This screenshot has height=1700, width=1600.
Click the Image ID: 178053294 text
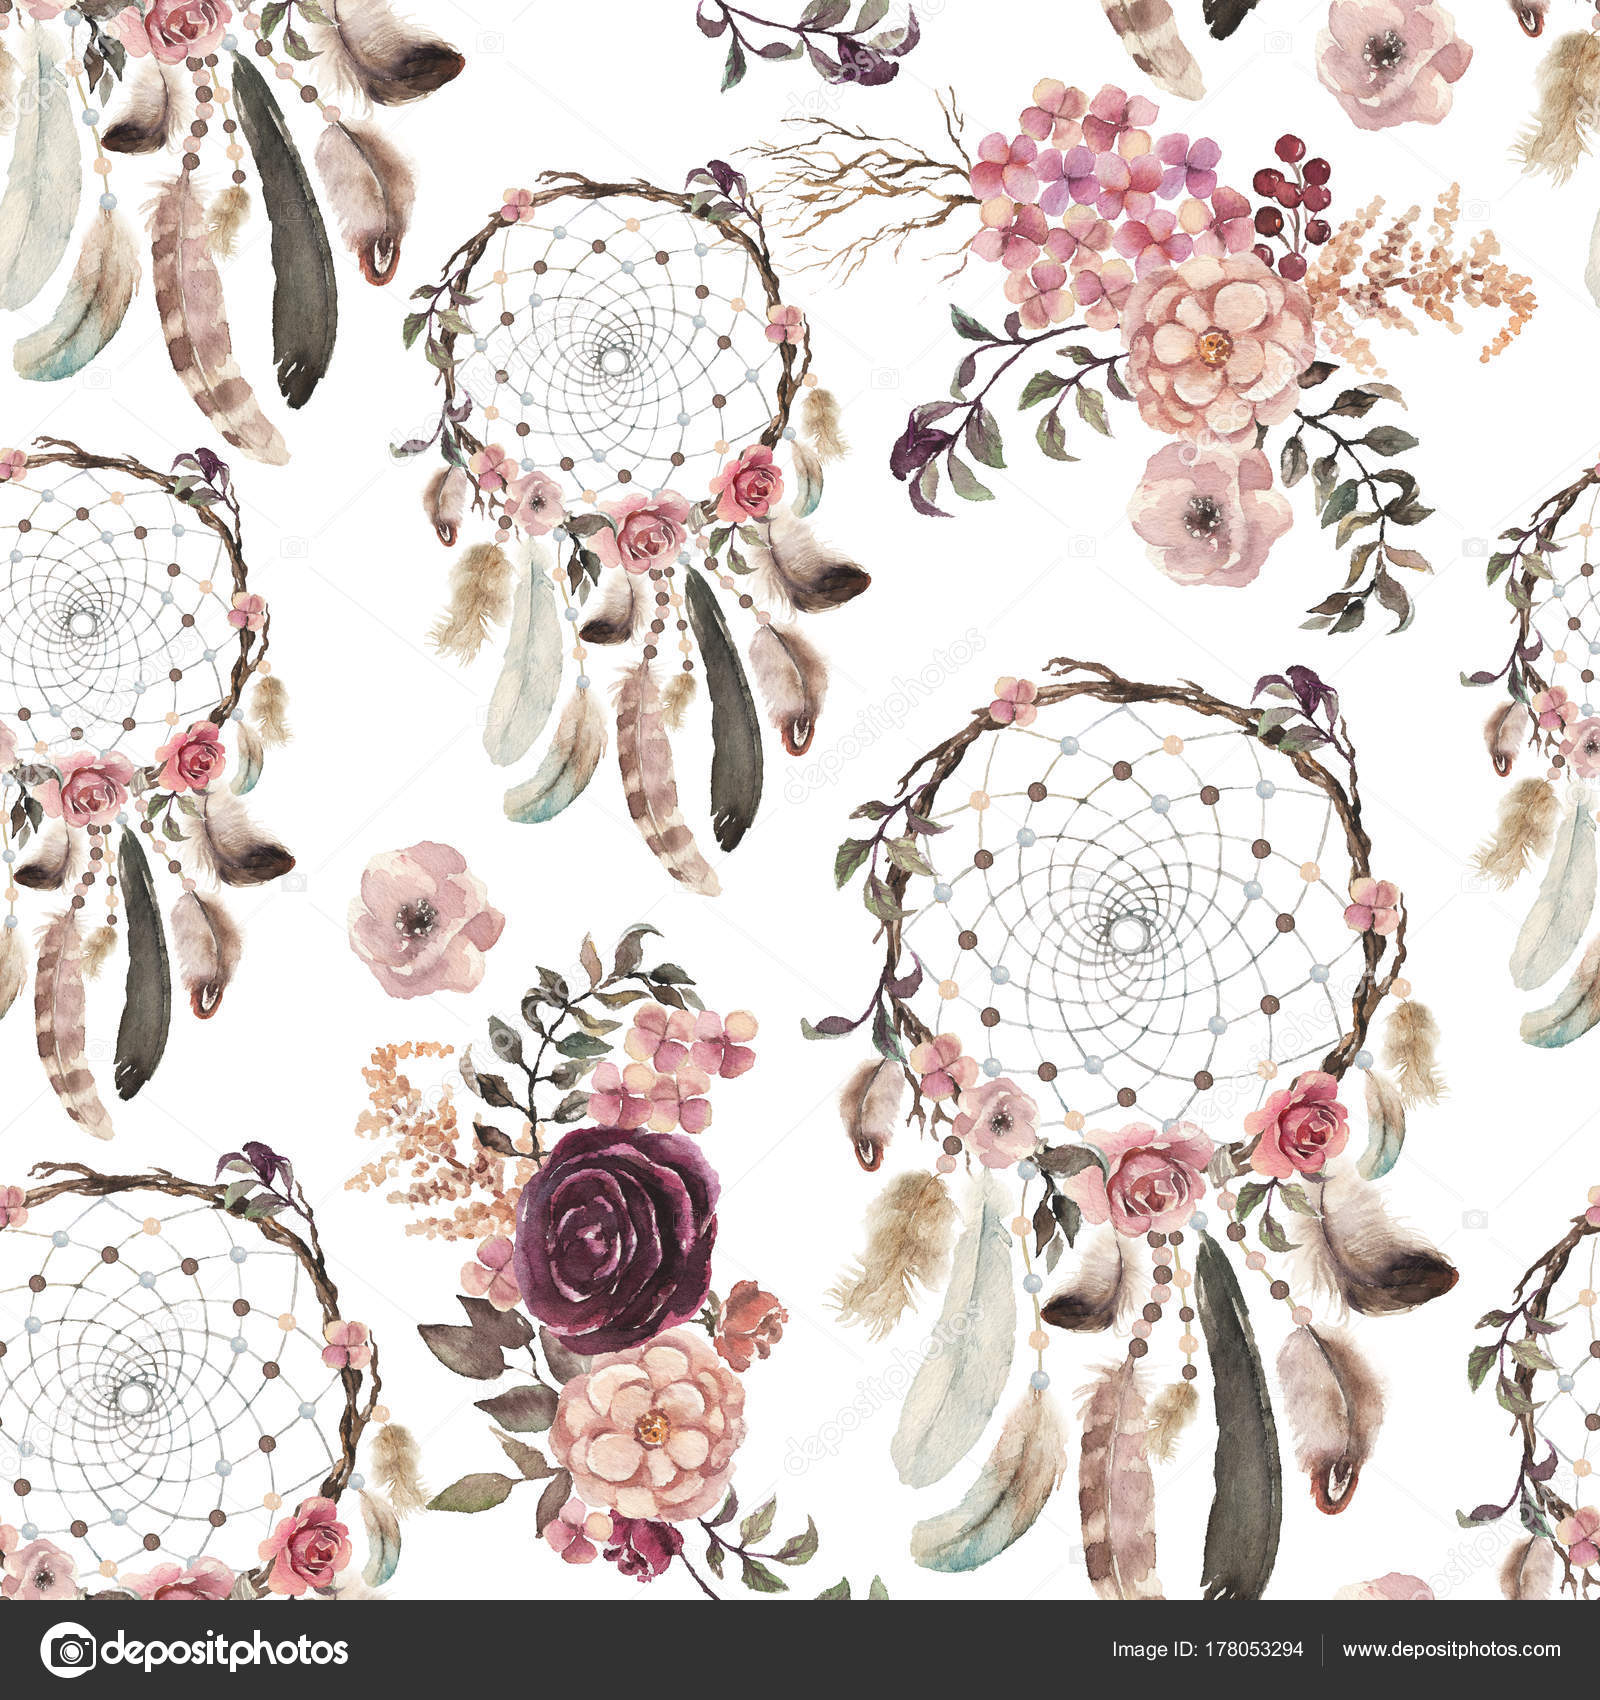pyautogui.click(x=1207, y=1650)
